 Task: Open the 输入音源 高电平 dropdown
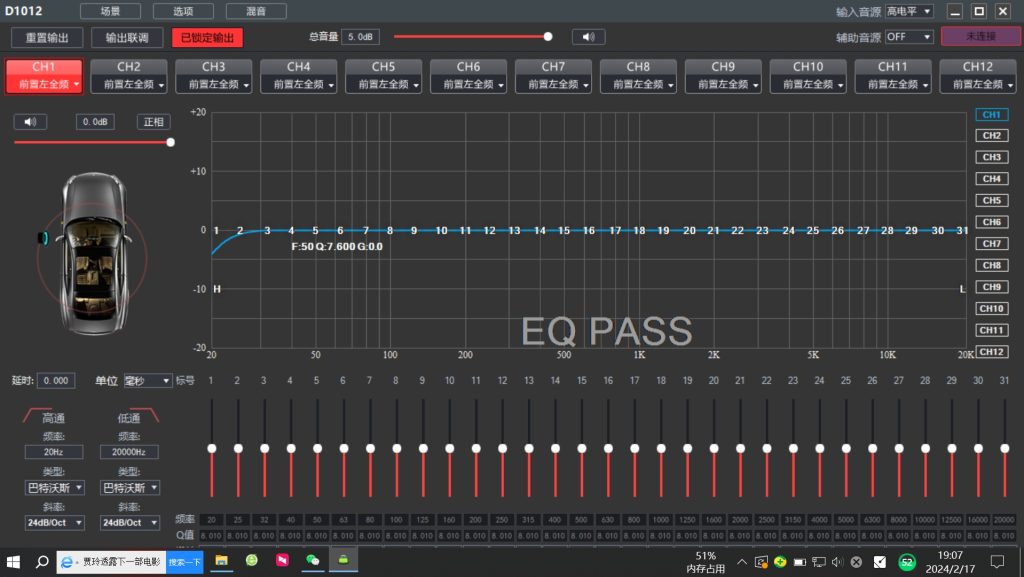pos(908,11)
